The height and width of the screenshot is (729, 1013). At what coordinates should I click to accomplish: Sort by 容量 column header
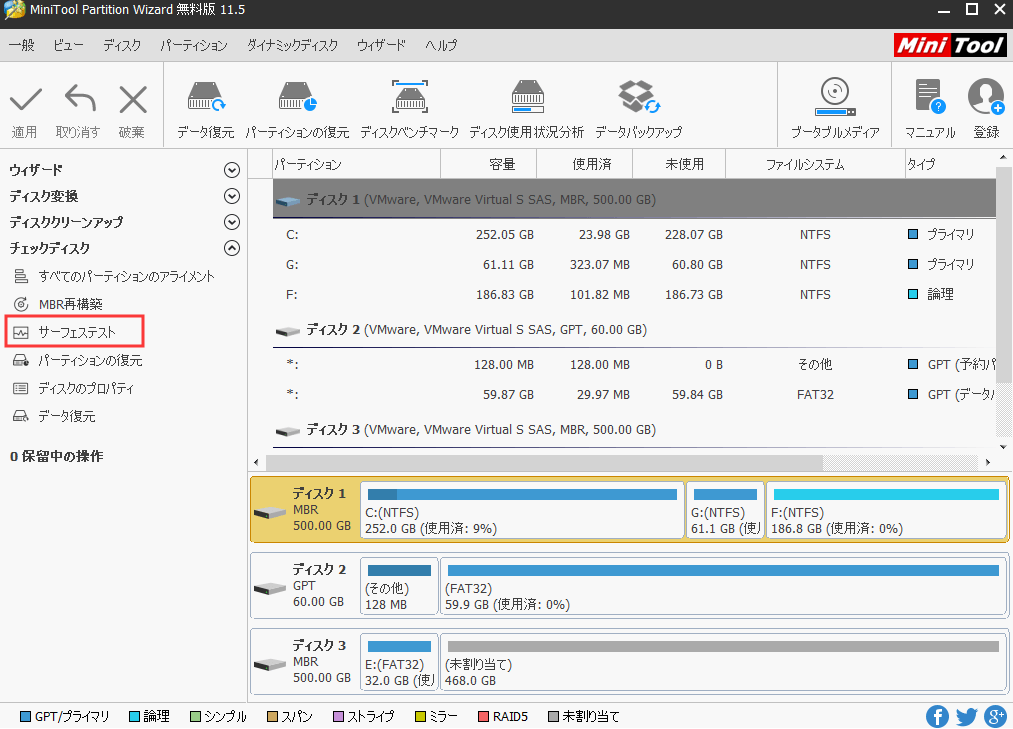pos(488,164)
